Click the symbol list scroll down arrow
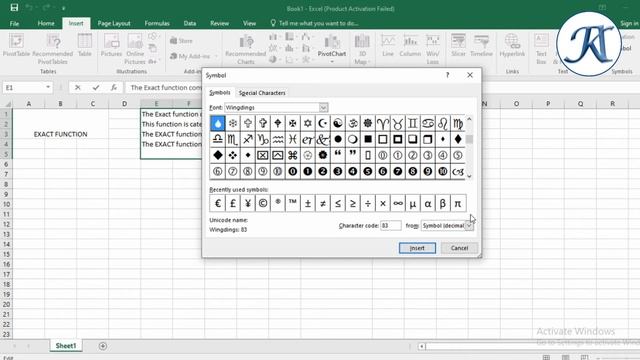 [469, 176]
